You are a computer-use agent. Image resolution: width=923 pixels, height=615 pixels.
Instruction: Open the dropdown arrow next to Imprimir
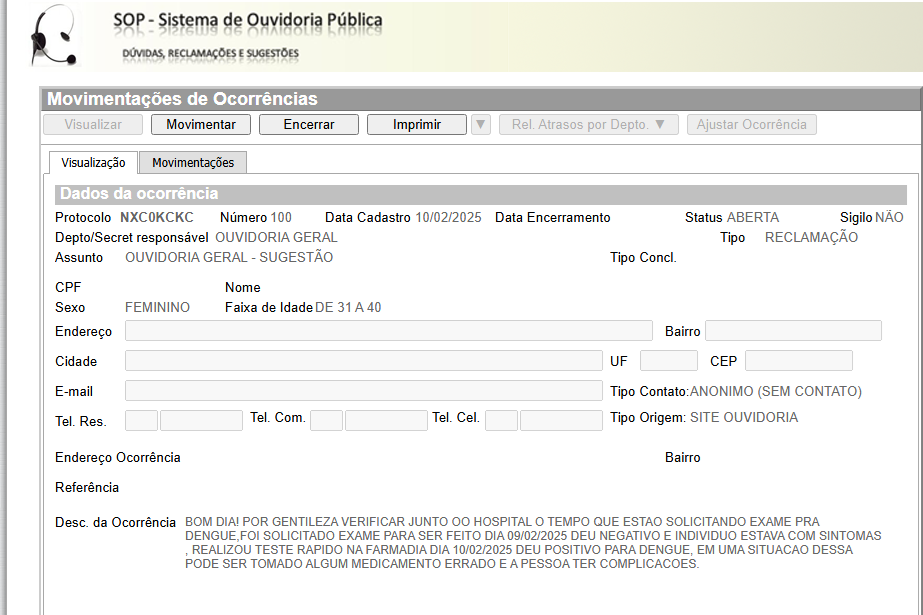click(480, 125)
